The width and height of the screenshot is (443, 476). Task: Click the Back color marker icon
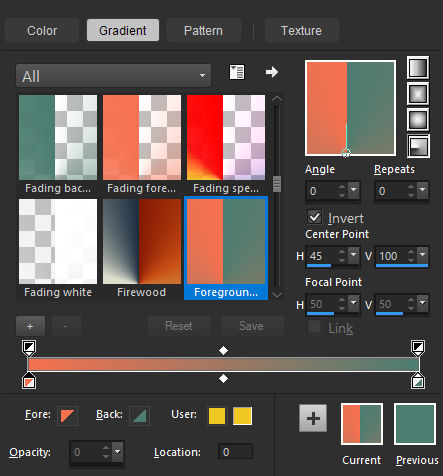(139, 416)
